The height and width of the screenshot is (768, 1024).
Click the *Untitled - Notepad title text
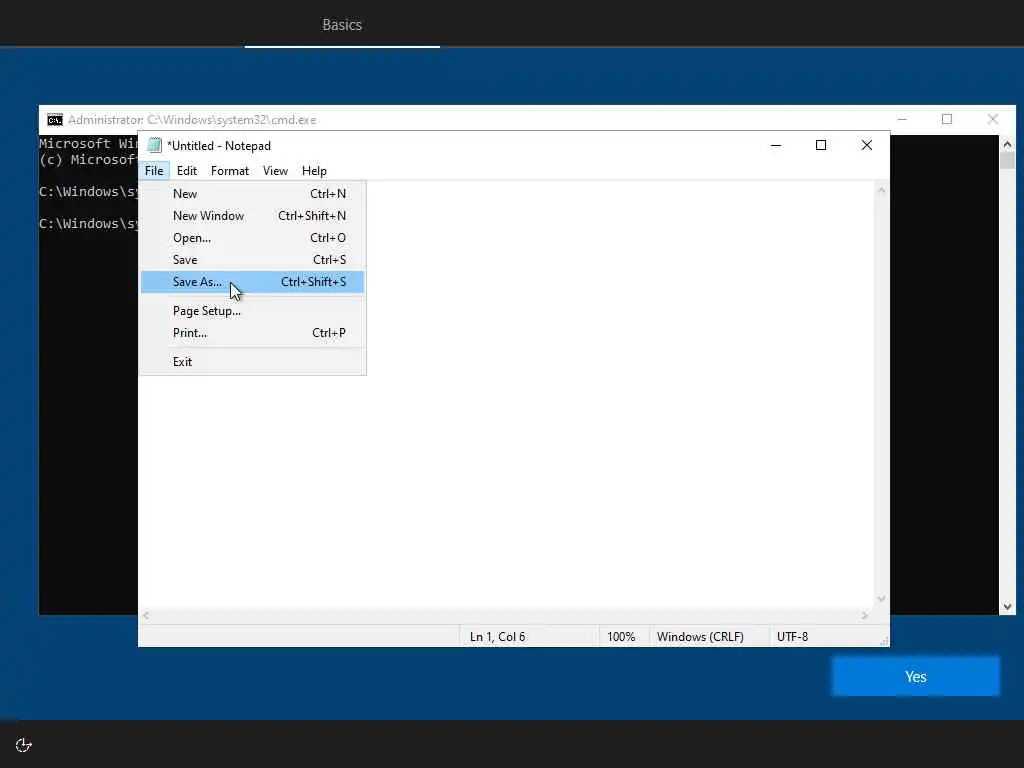[219, 146]
